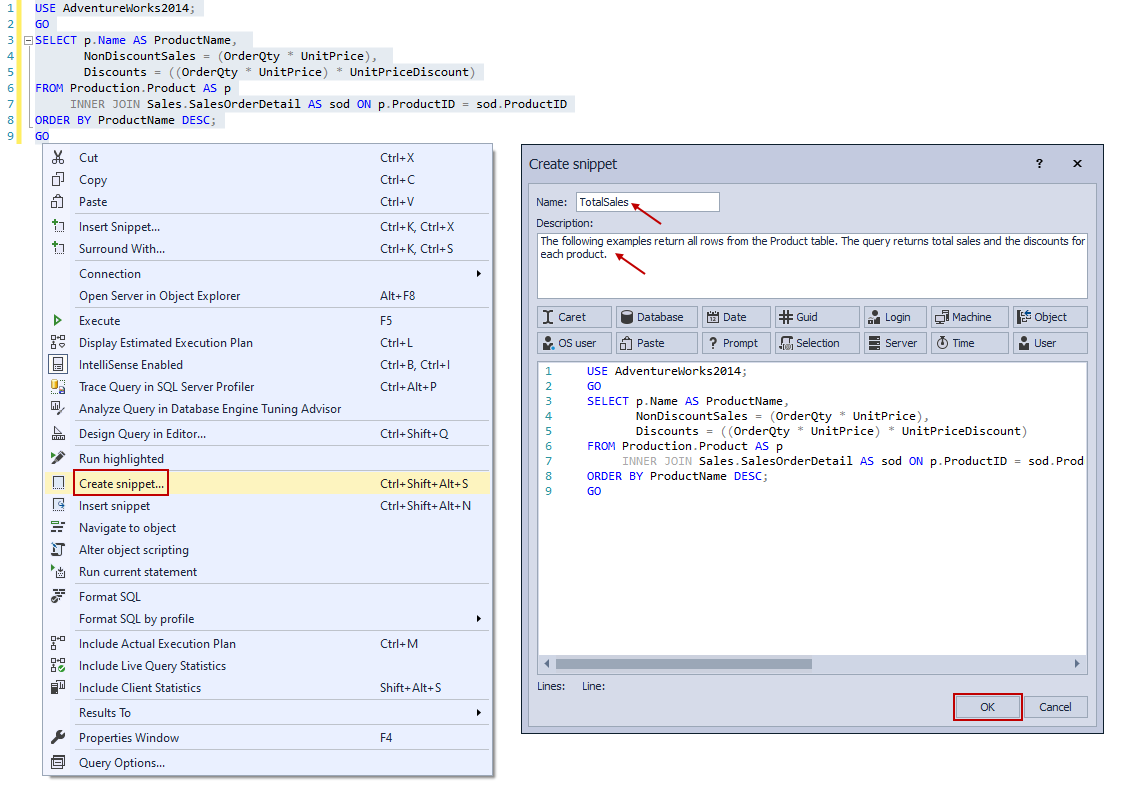Click the Paste clipboard icon in context menu
This screenshot has height=791, width=1123.
(x=58, y=202)
